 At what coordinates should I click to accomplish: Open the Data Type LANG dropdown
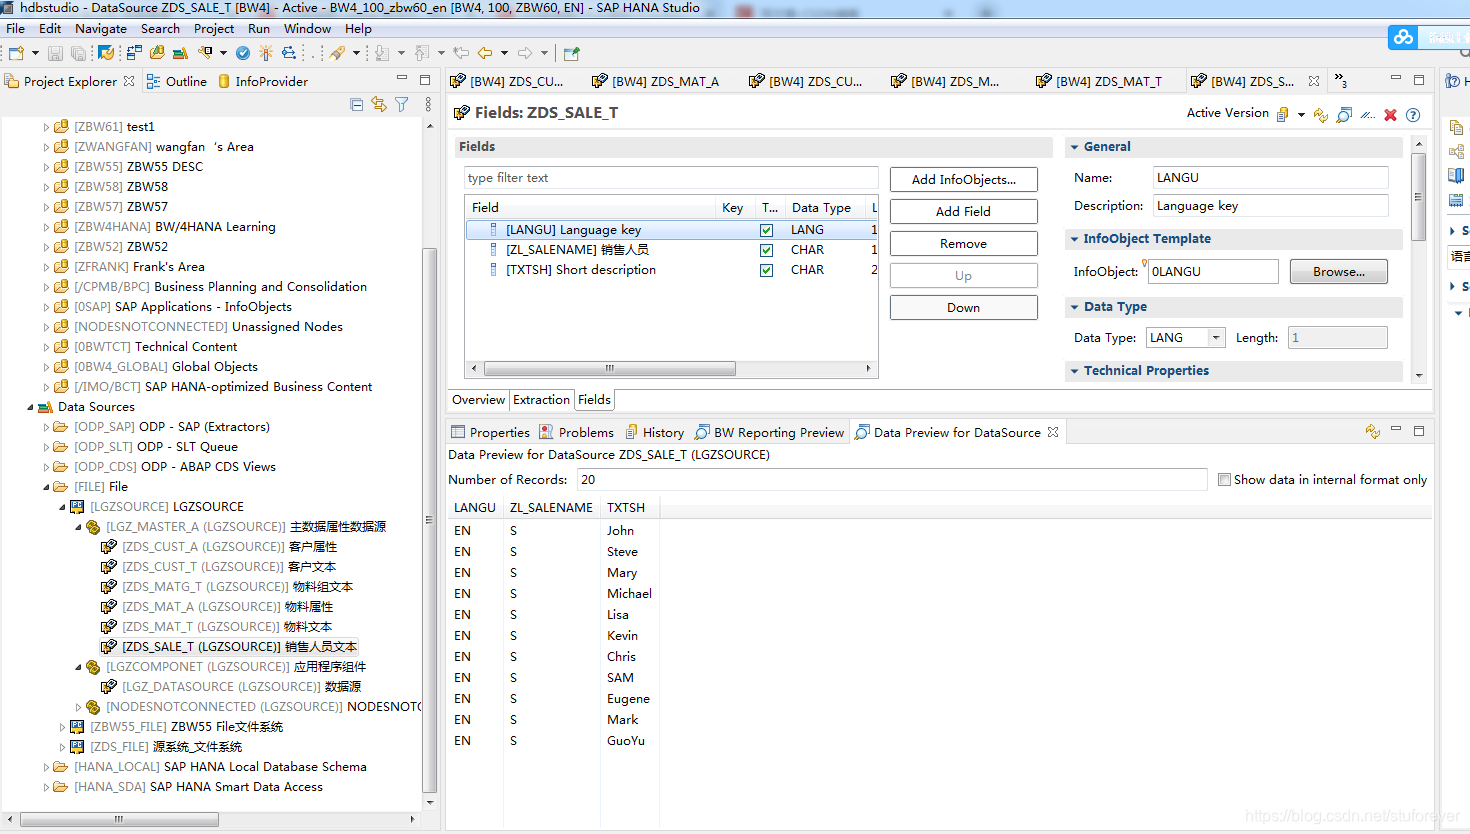click(1216, 338)
